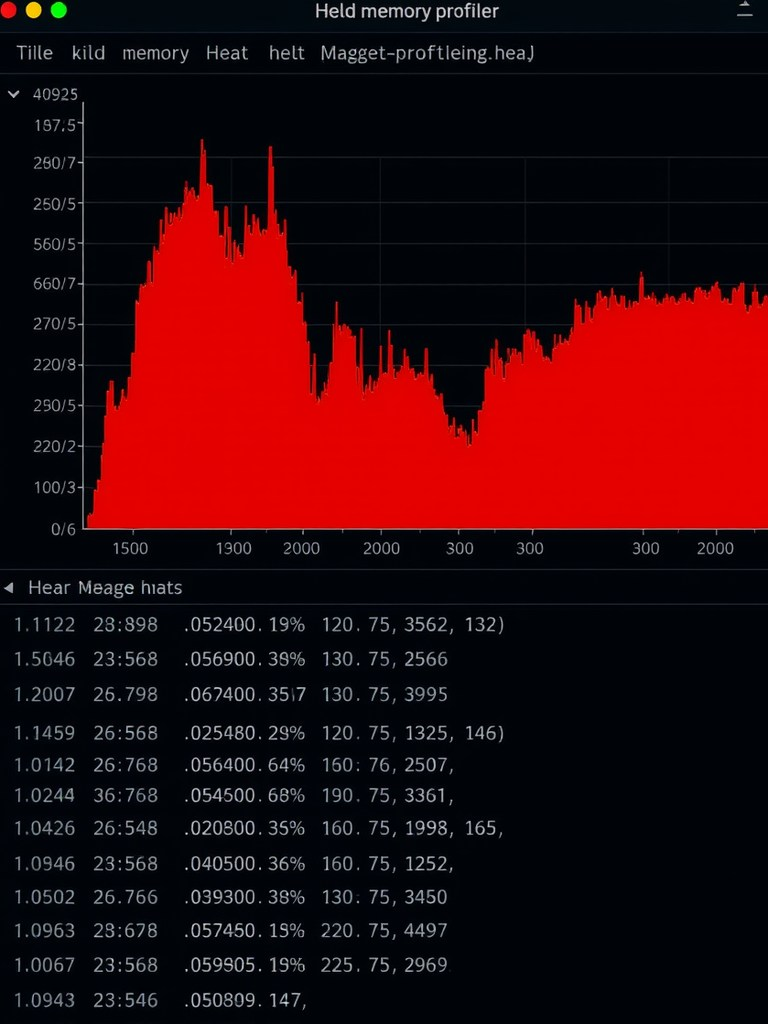Click the value 130. 75, 3995
The image size is (768, 1024).
[384, 694]
